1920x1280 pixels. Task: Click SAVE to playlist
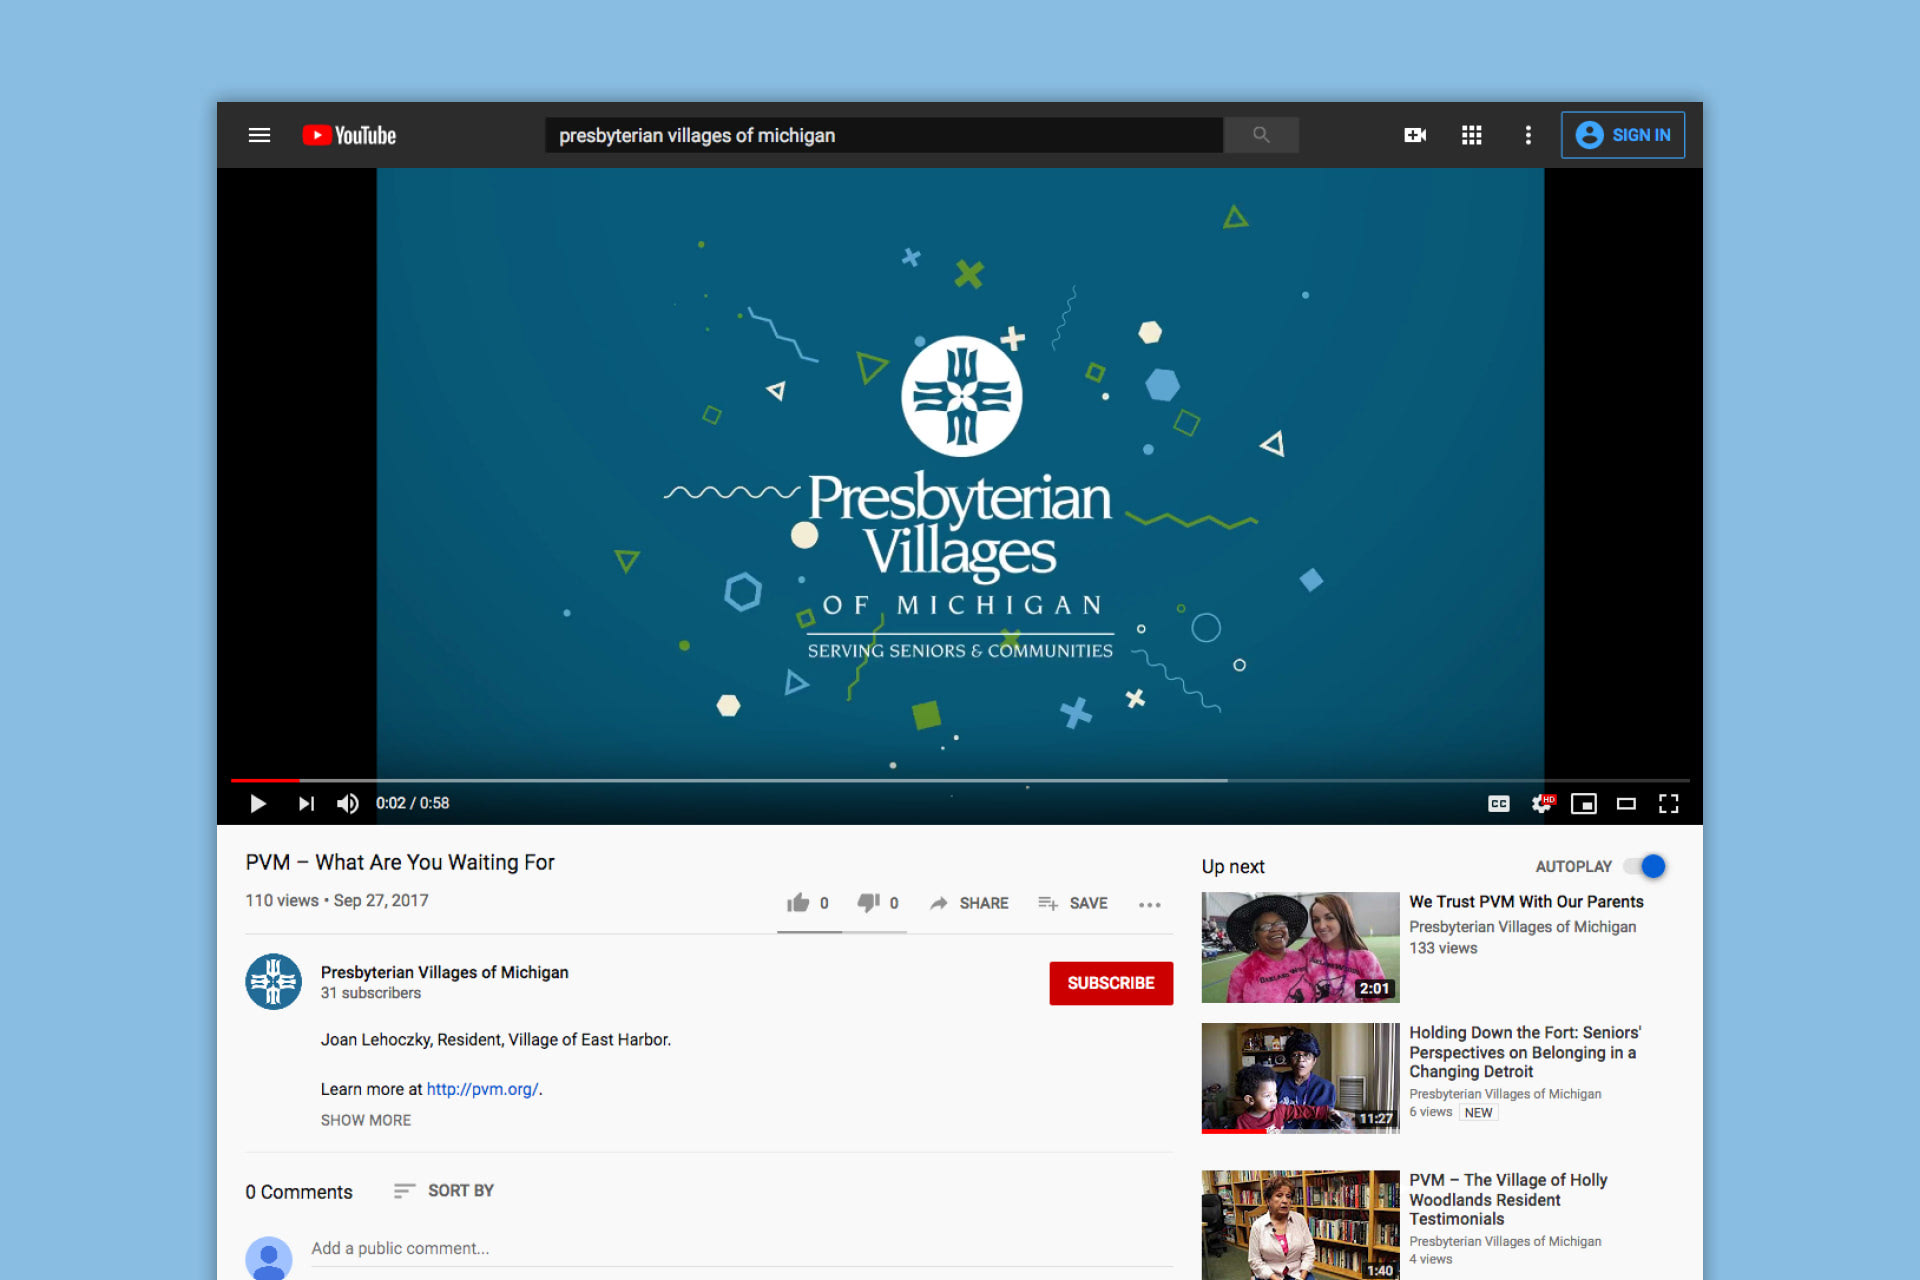coord(1073,903)
